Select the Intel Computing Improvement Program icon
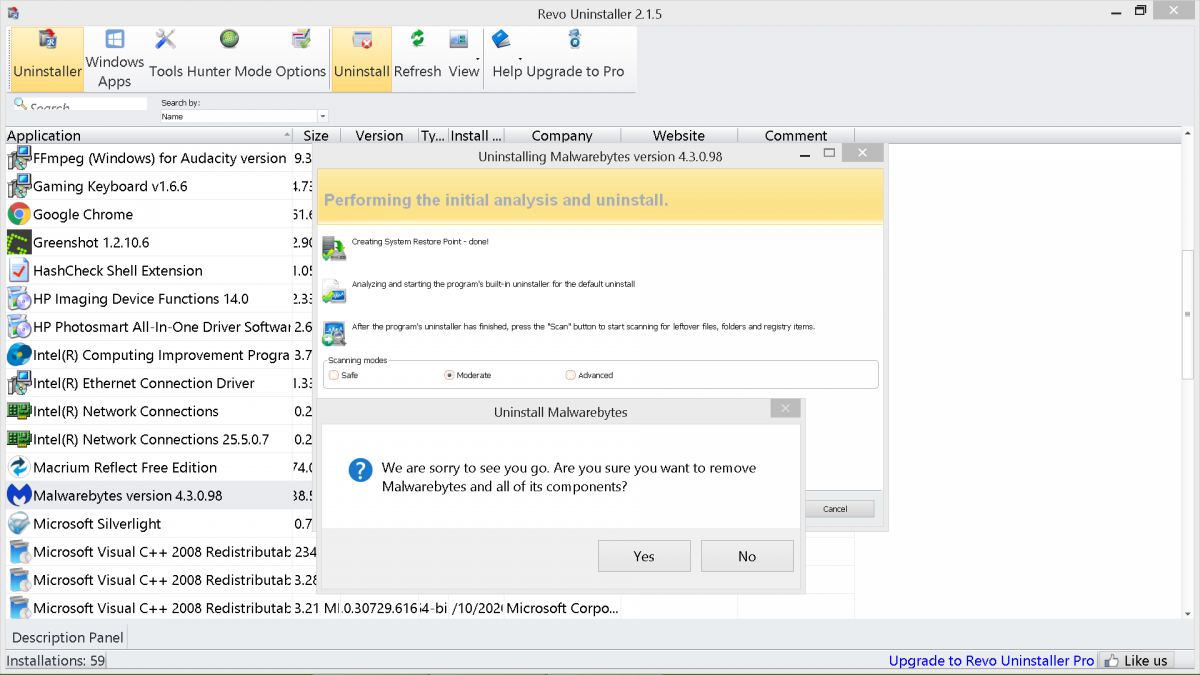The height and width of the screenshot is (675, 1200). 19,355
